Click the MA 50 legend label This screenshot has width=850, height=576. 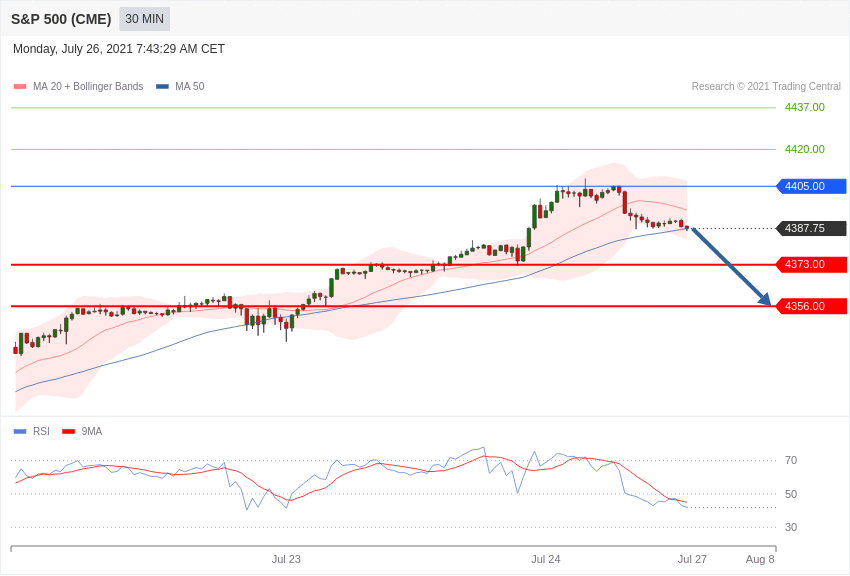(x=189, y=87)
